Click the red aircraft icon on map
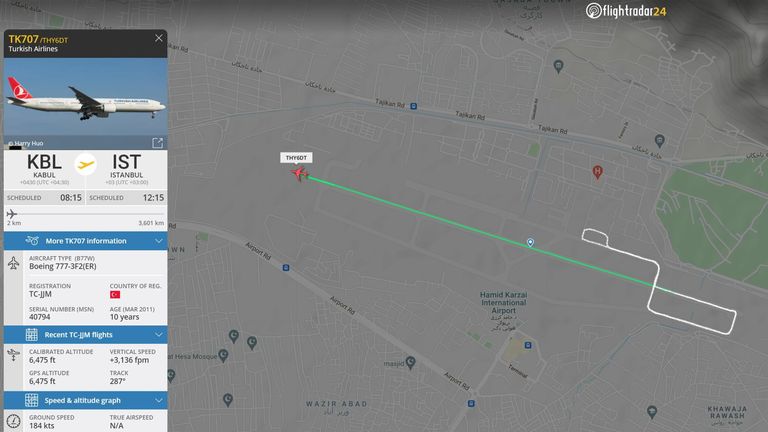768x432 pixels. click(x=300, y=173)
